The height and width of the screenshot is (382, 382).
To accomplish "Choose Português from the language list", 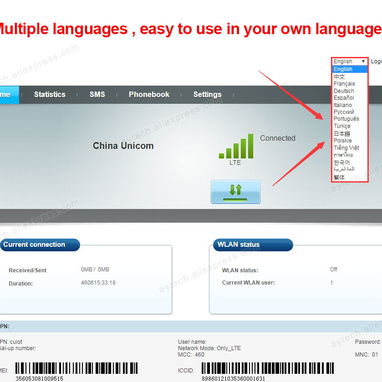I will point(346,119).
